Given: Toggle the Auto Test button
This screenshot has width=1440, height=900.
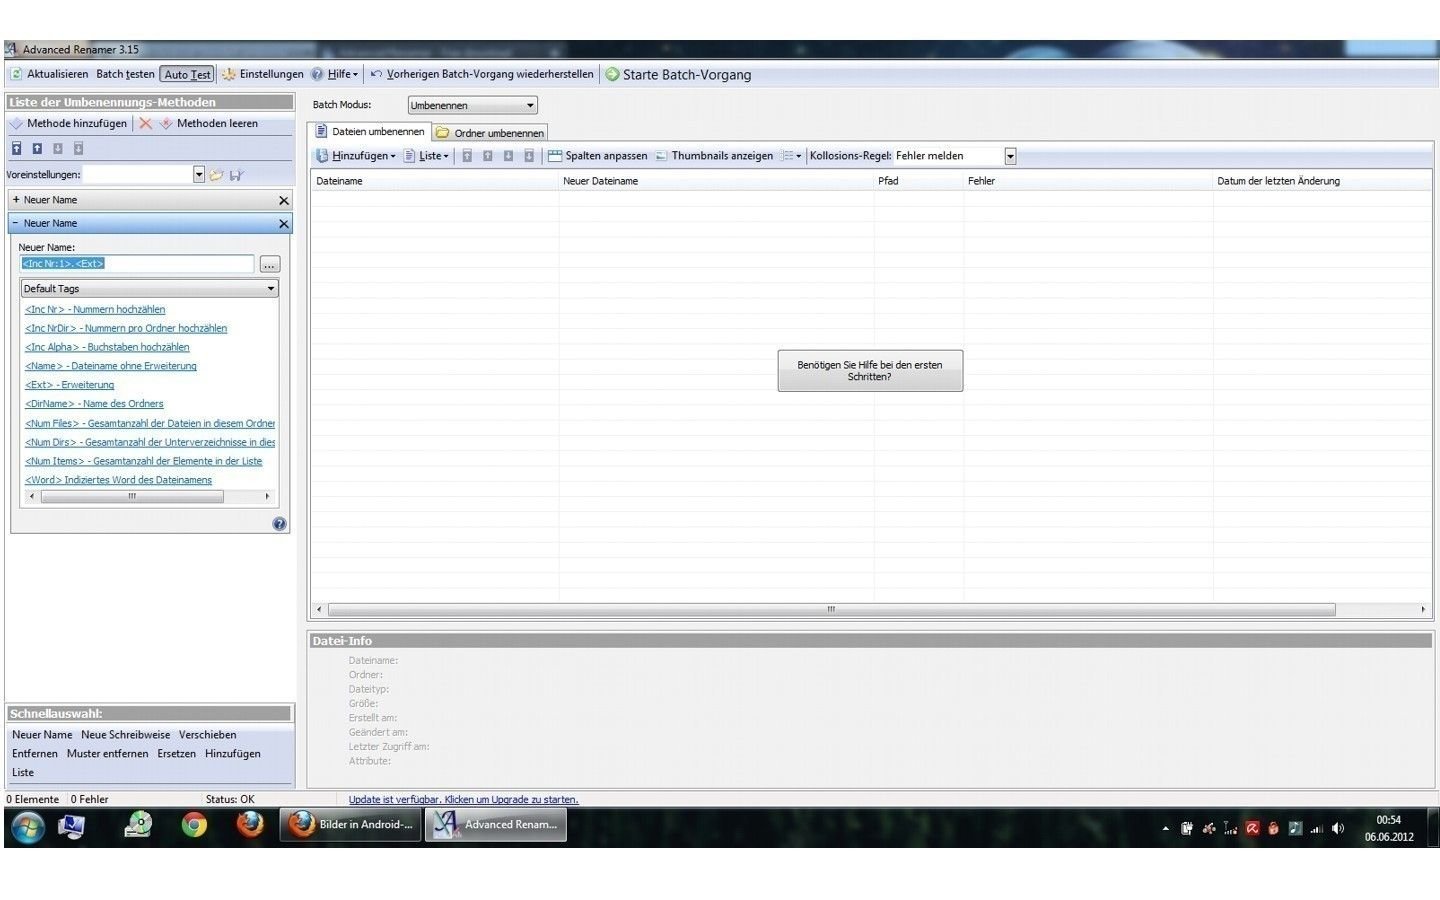Looking at the screenshot, I should [x=187, y=75].
